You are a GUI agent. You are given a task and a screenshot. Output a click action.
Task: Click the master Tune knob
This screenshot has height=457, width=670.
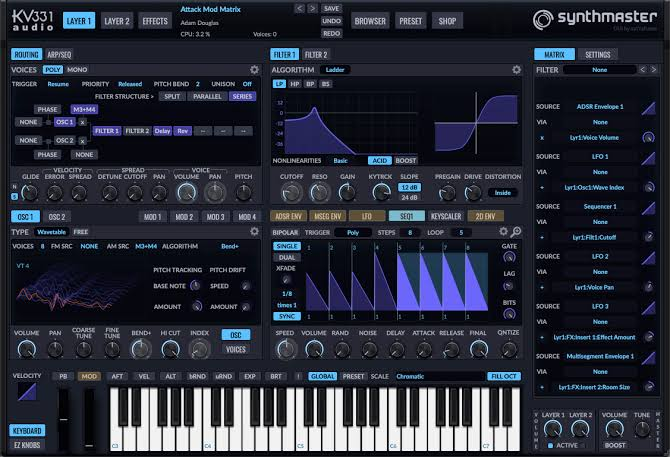point(642,429)
